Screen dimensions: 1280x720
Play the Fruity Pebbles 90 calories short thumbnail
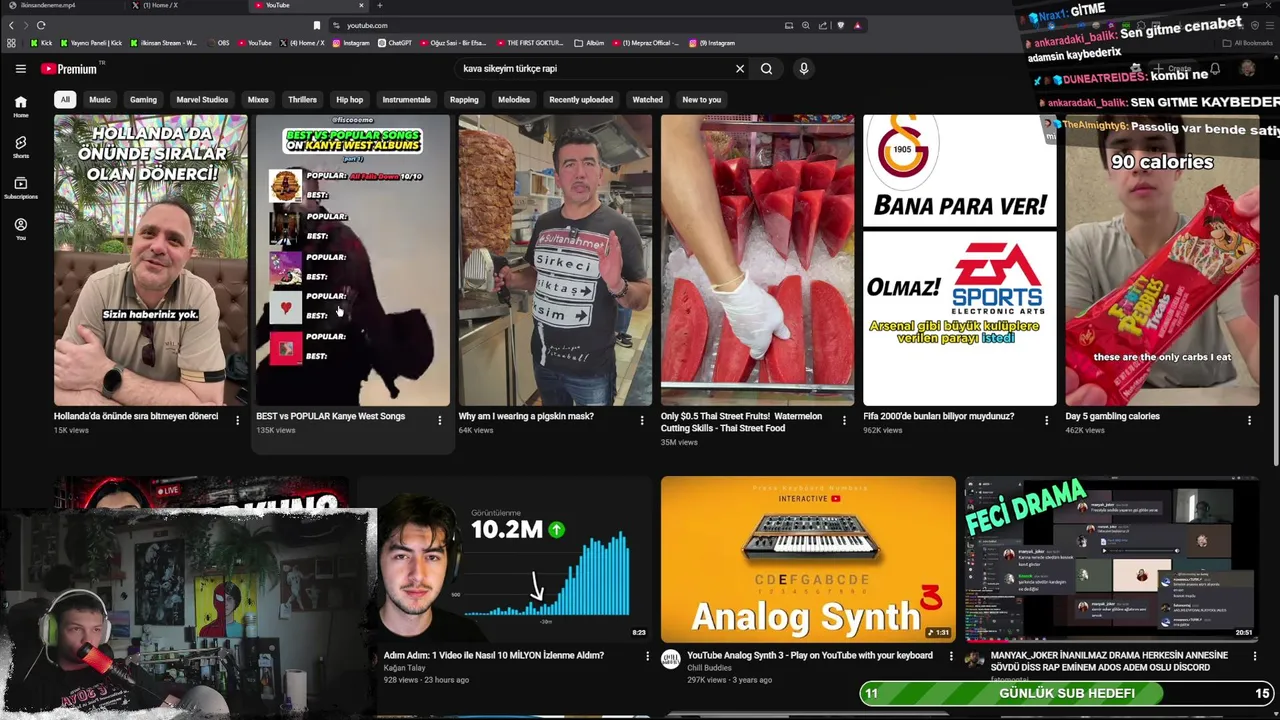tap(1162, 260)
